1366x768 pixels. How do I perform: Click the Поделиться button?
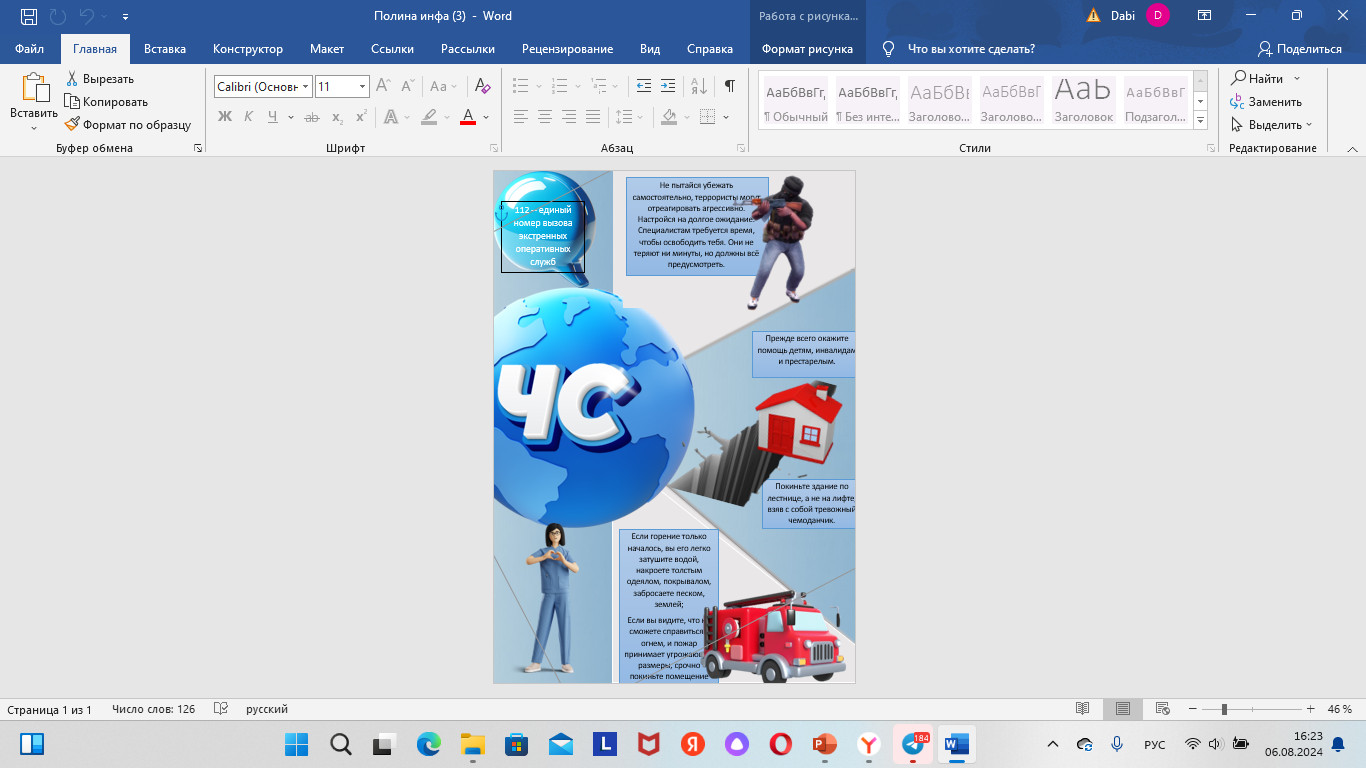tap(1299, 49)
